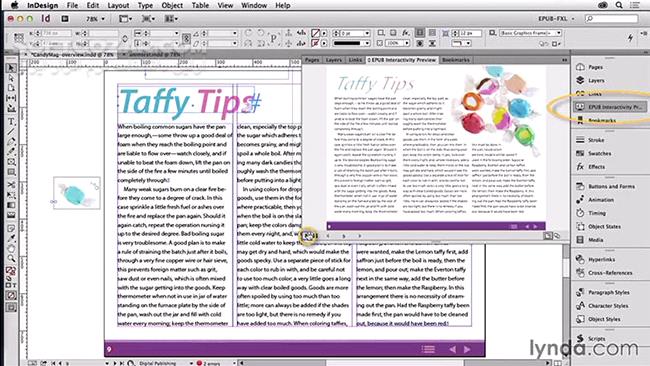
Task: Open the Screen Mode dropdown
Action: (x=148, y=19)
